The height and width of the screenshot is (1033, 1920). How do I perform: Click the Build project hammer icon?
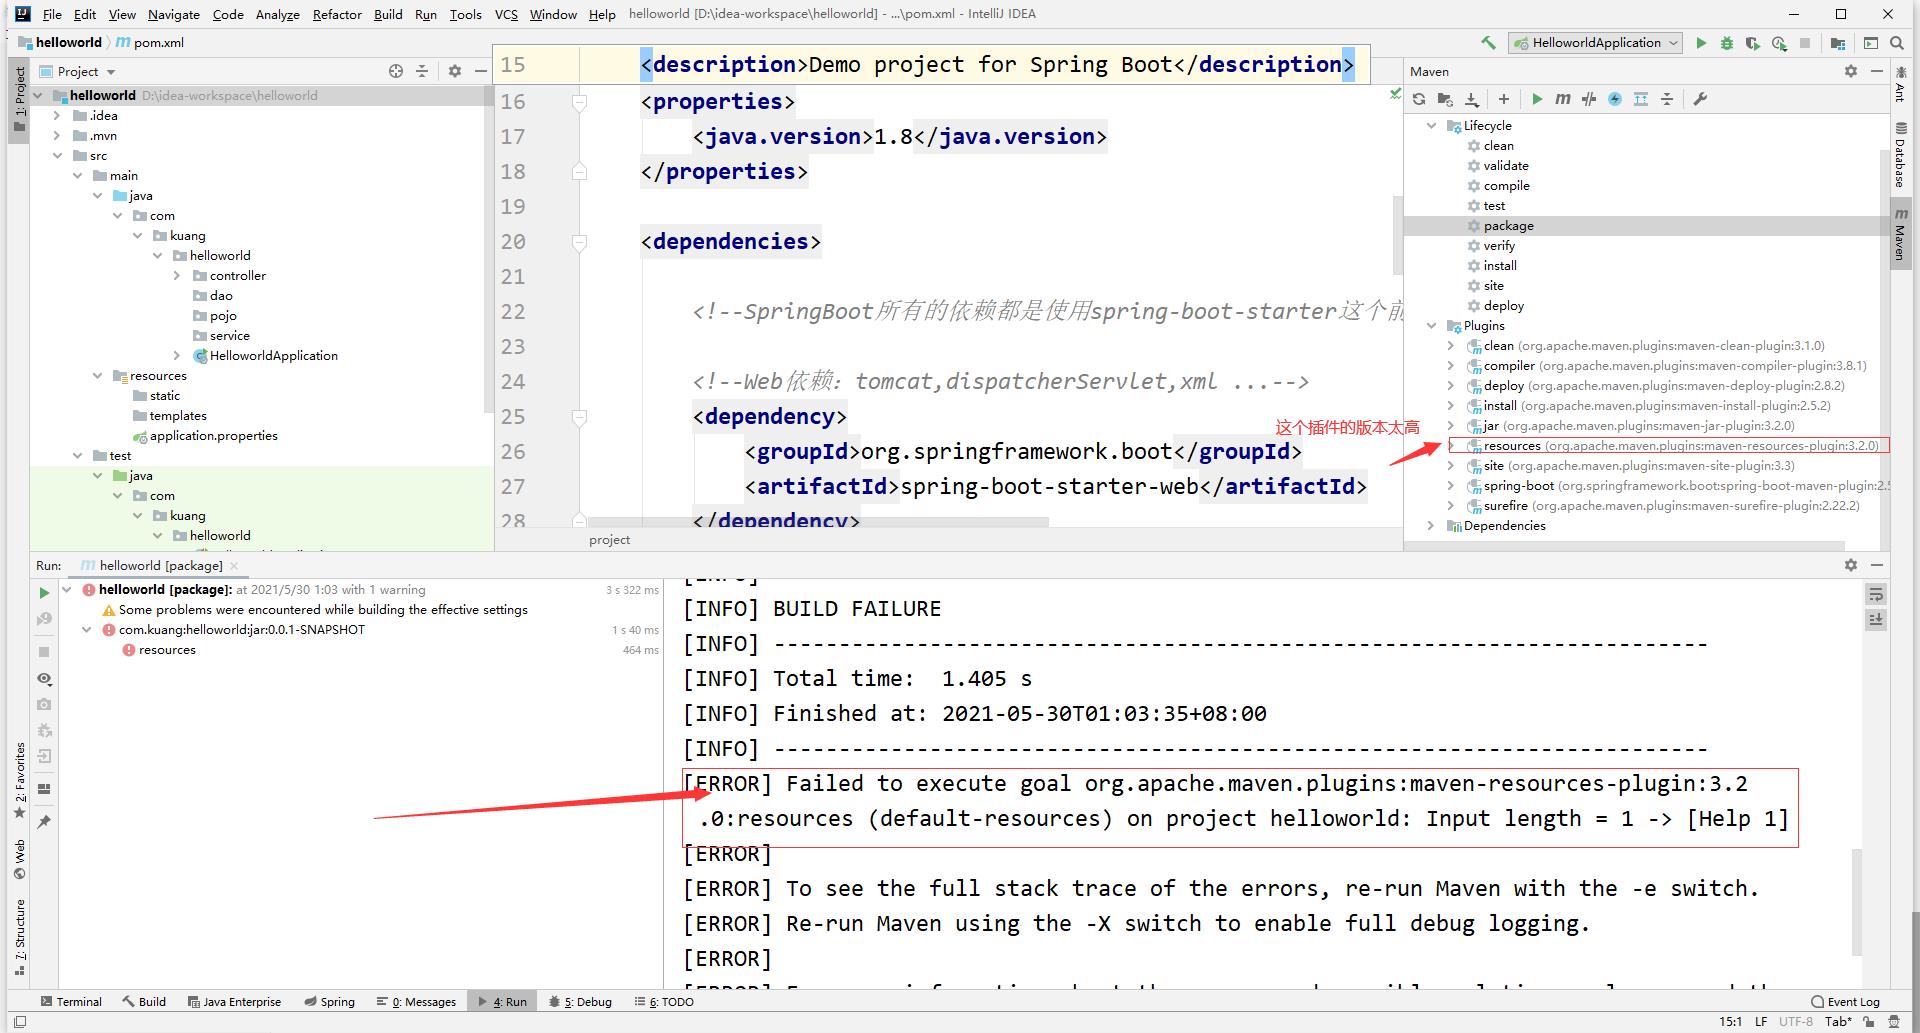click(x=1488, y=43)
